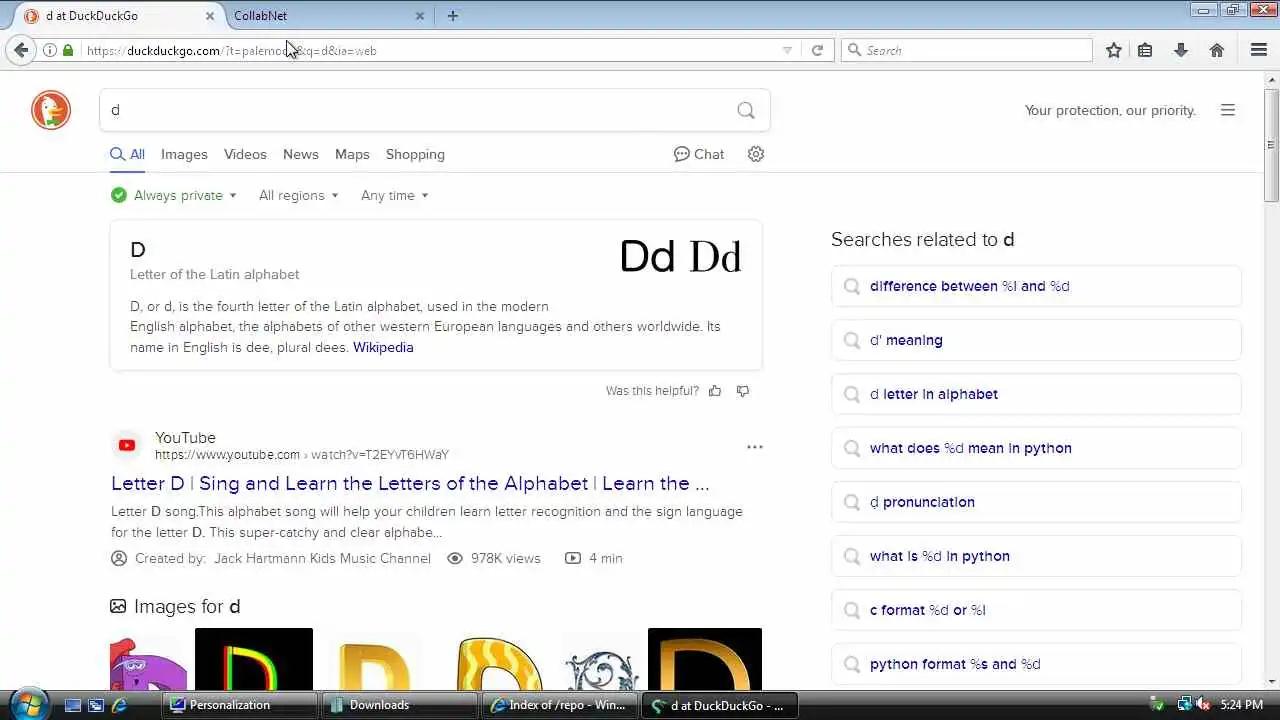The height and width of the screenshot is (720, 1280).
Task: Search related: what is %d in python
Action: tap(1036, 556)
